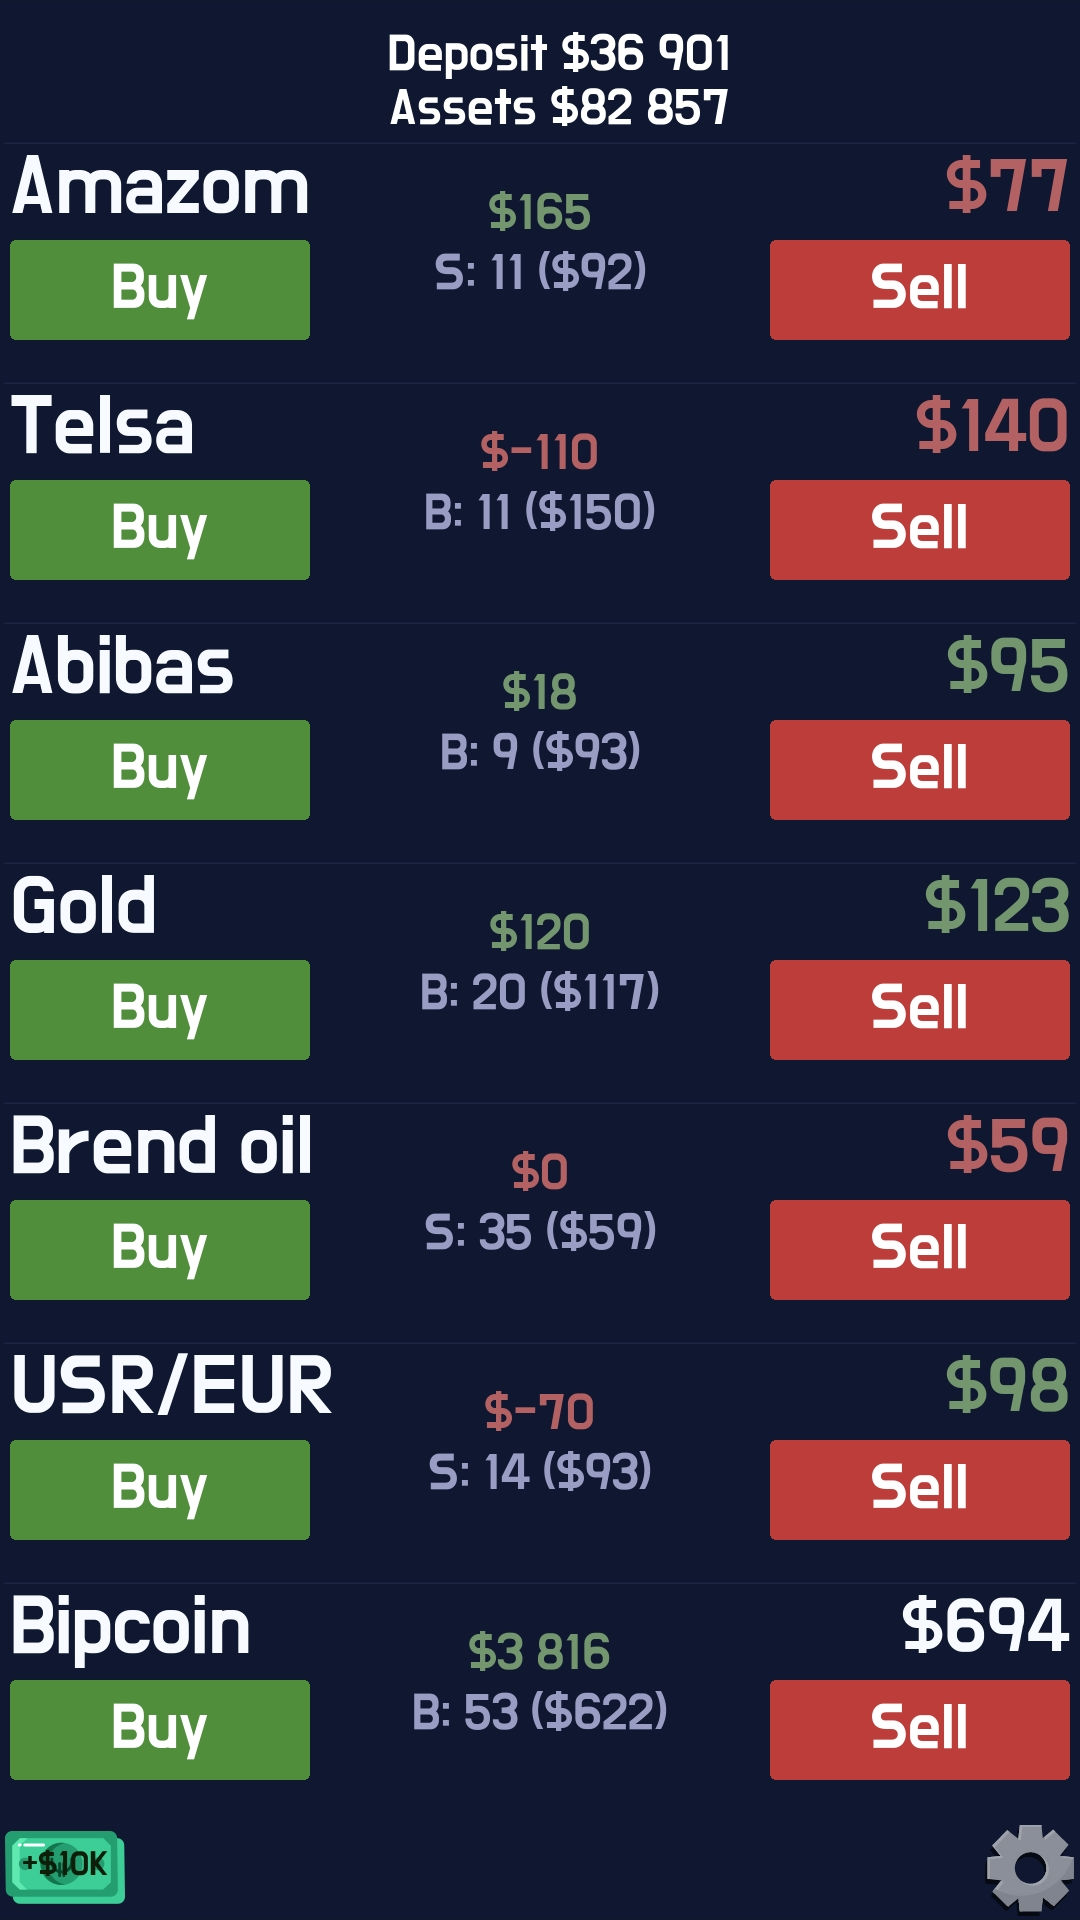The height and width of the screenshot is (1920, 1080).
Task: Sell Brend oil
Action: (x=920, y=1250)
